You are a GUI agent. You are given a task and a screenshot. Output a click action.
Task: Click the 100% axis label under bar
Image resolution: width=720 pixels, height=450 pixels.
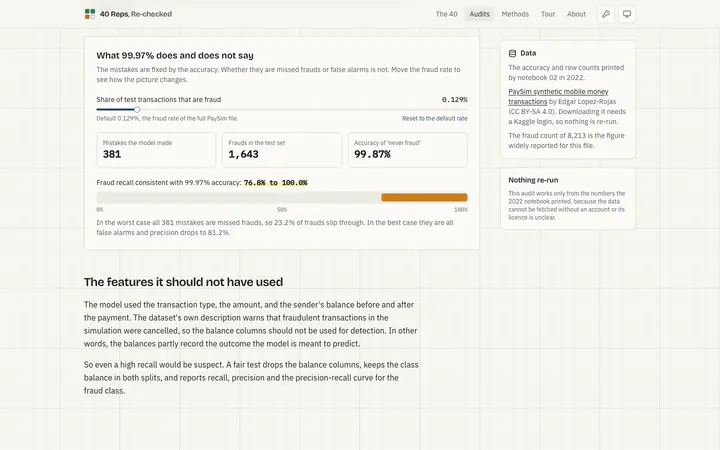(x=461, y=210)
